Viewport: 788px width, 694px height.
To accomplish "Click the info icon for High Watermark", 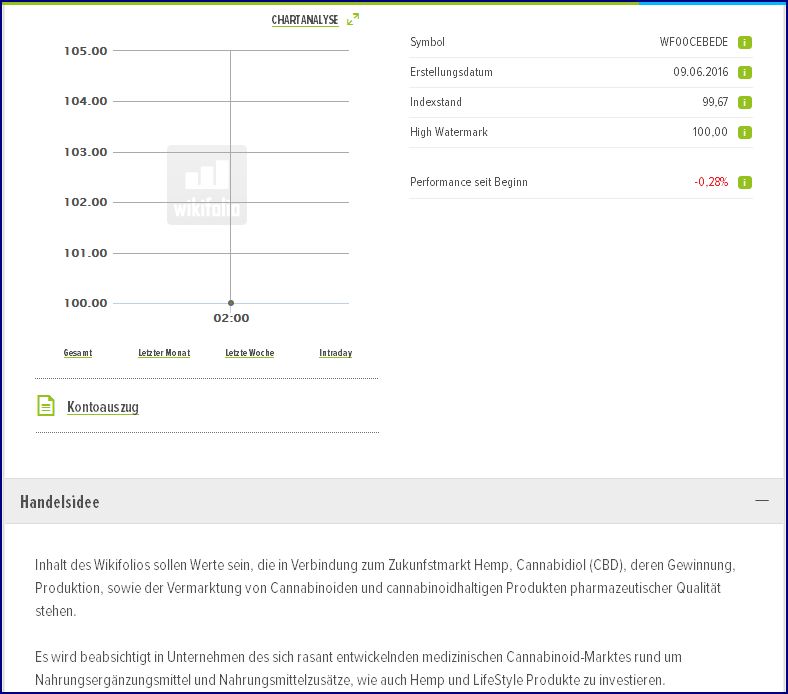I will coord(745,132).
